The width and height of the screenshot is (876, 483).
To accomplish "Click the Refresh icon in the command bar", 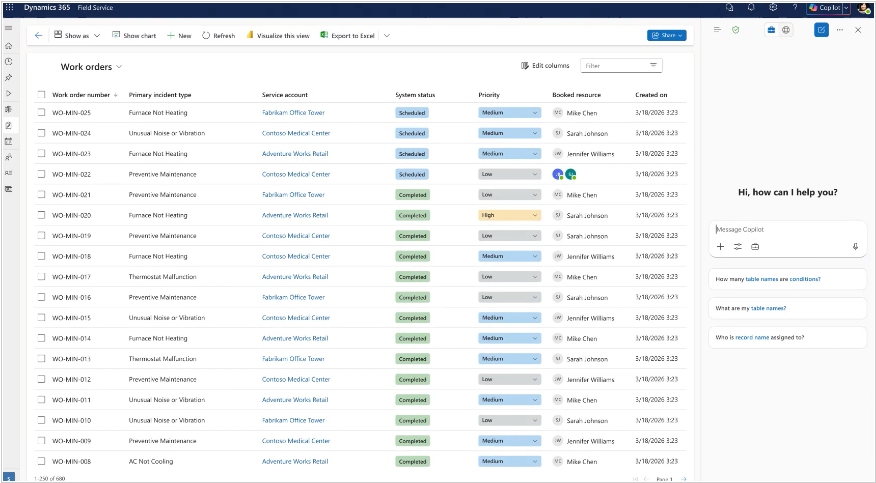I will click(206, 35).
